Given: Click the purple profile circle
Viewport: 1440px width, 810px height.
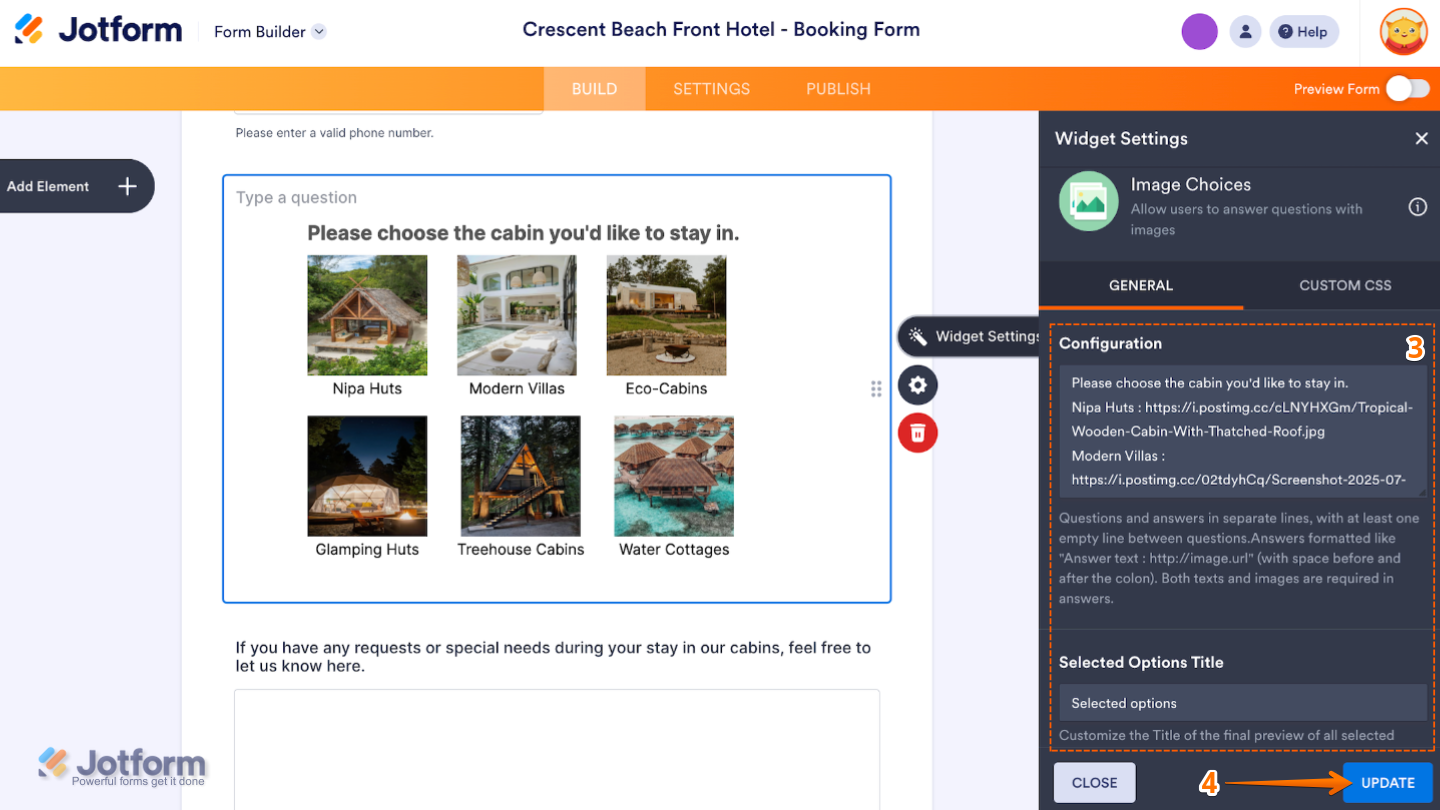Looking at the screenshot, I should 1199,31.
